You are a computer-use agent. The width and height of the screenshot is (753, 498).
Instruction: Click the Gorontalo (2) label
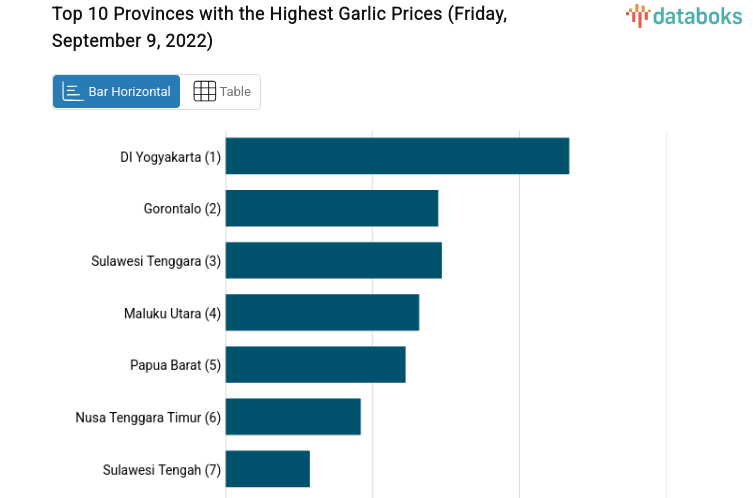pyautogui.click(x=182, y=209)
